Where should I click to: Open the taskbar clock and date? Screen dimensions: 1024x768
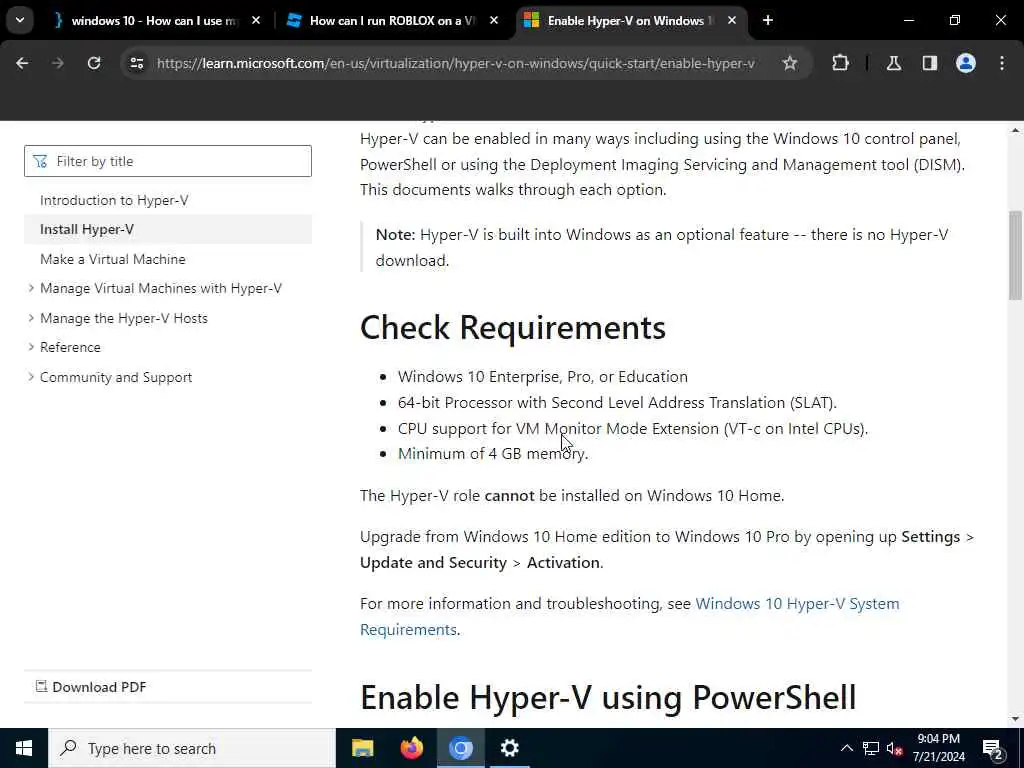(x=938, y=748)
